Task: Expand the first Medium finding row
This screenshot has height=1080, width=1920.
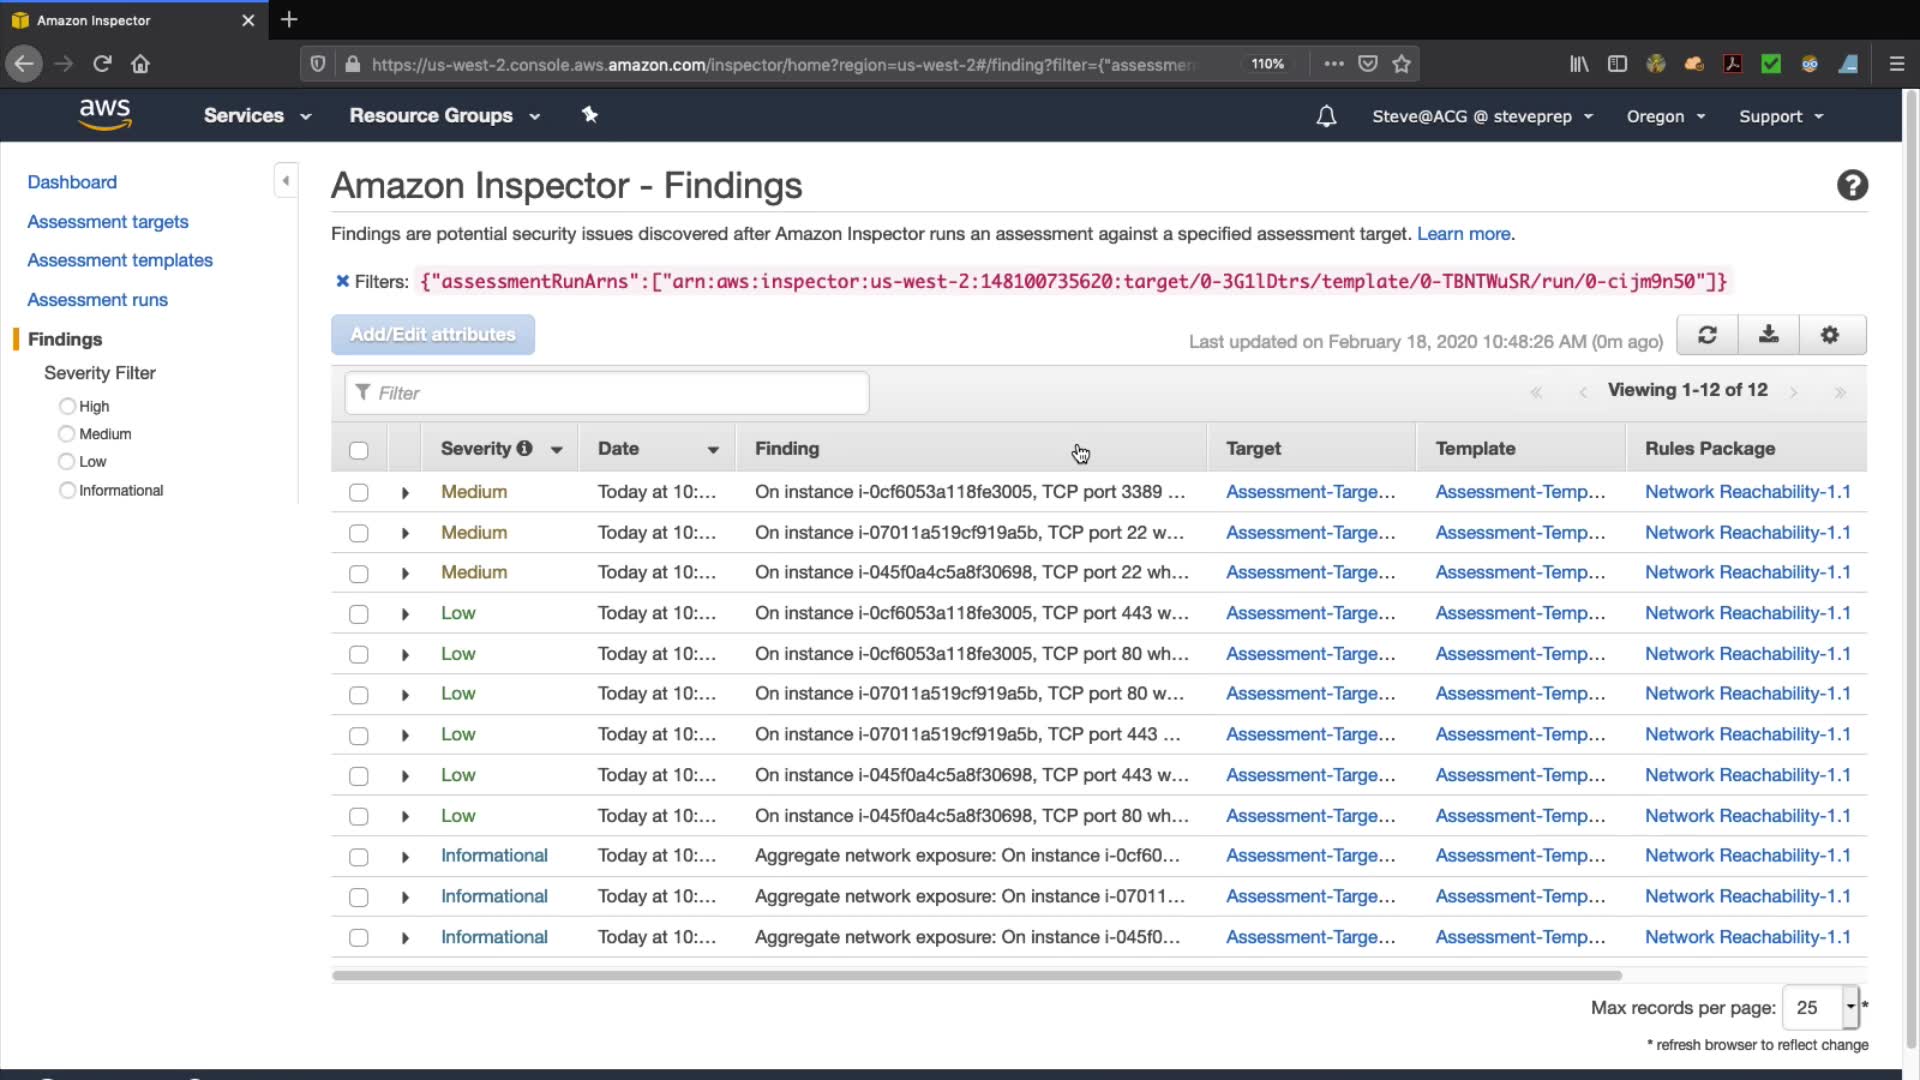Action: click(x=405, y=493)
